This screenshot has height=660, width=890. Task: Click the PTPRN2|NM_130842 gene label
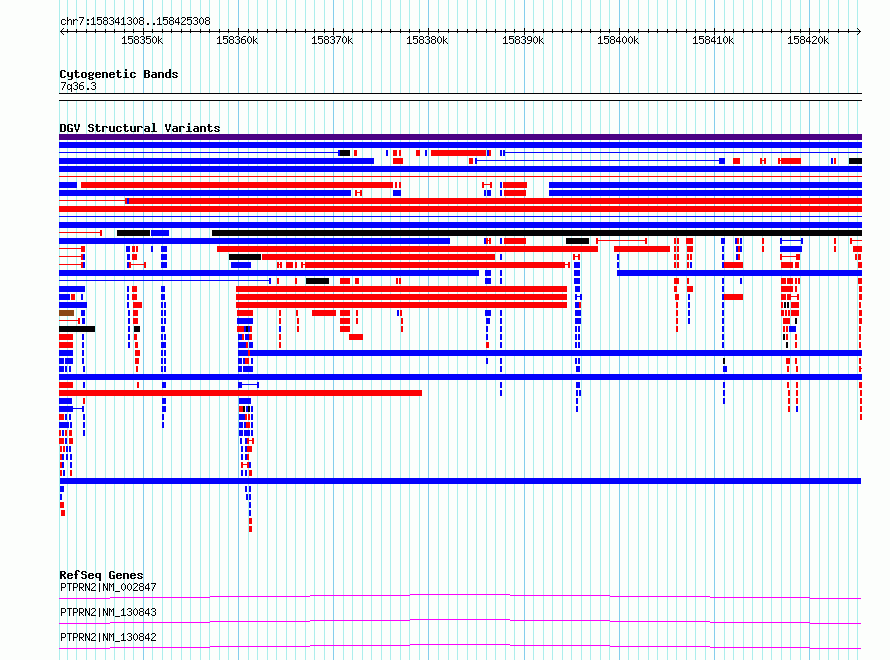(x=108, y=637)
